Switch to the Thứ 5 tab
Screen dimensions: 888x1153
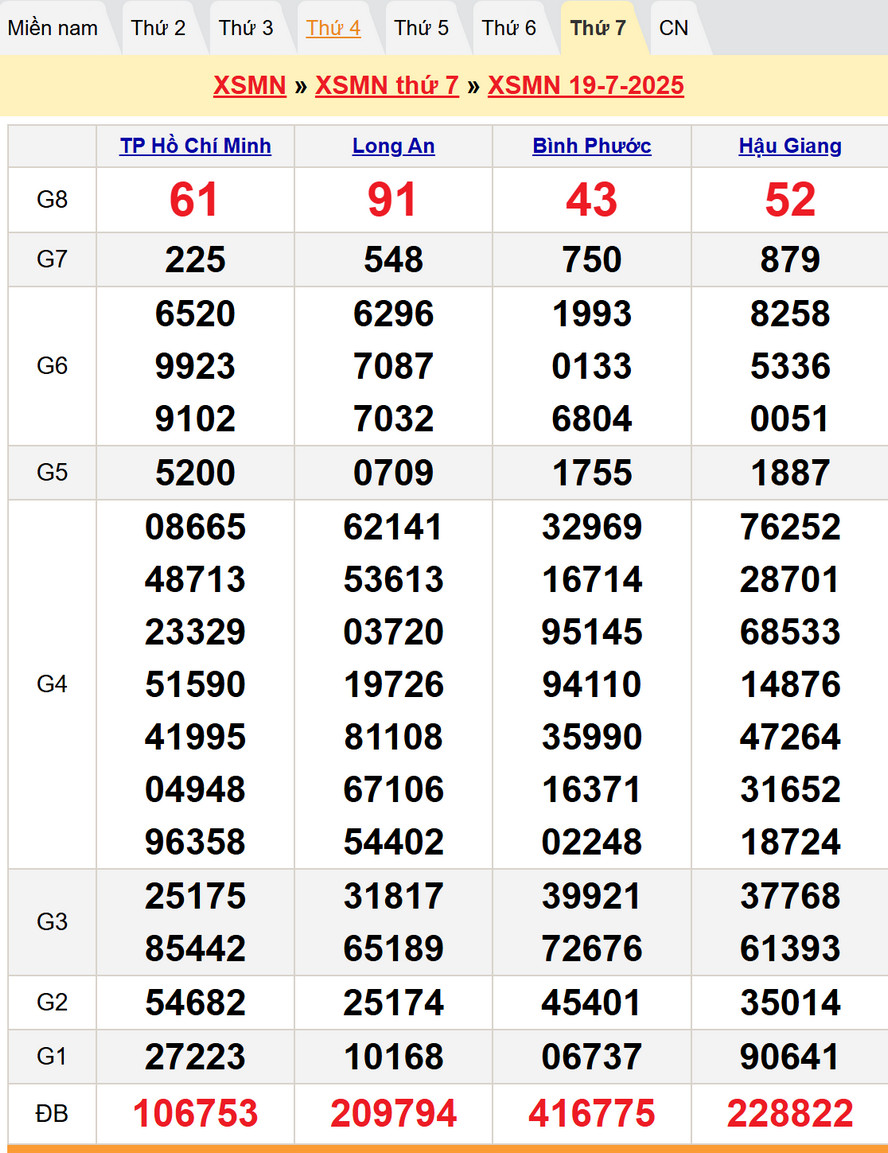click(421, 28)
